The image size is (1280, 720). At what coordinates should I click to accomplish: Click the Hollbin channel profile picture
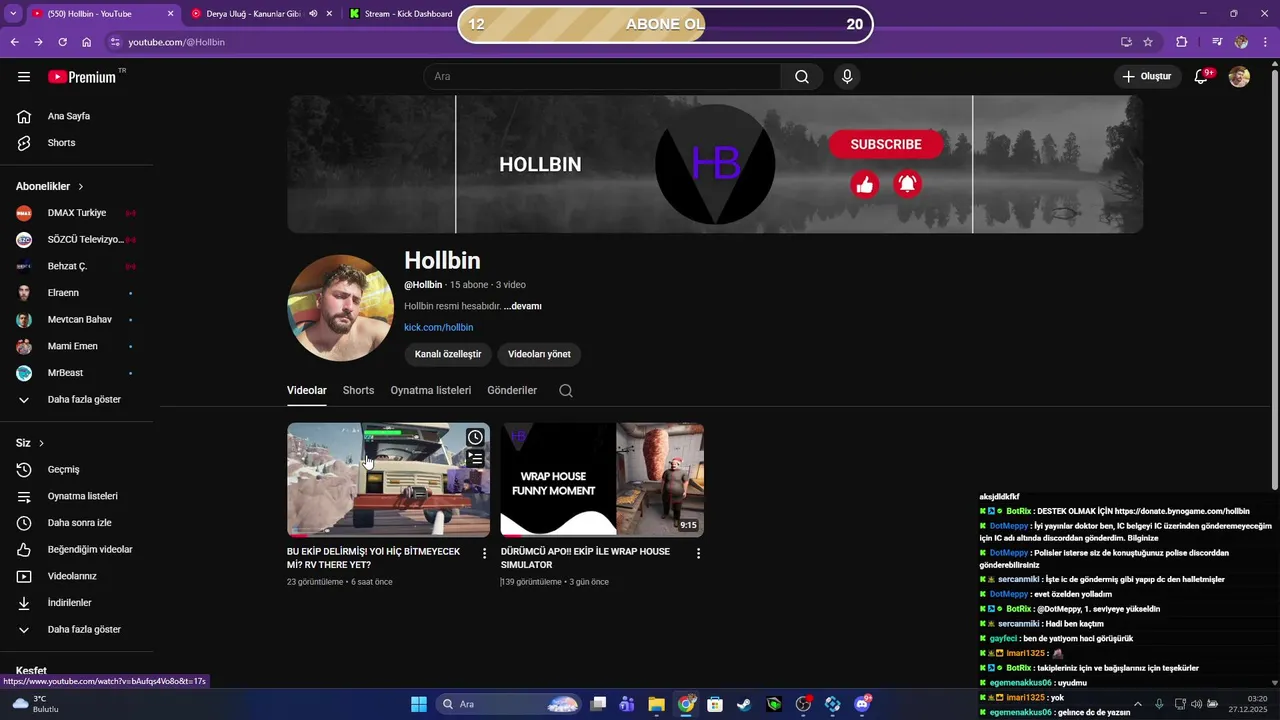(340, 308)
